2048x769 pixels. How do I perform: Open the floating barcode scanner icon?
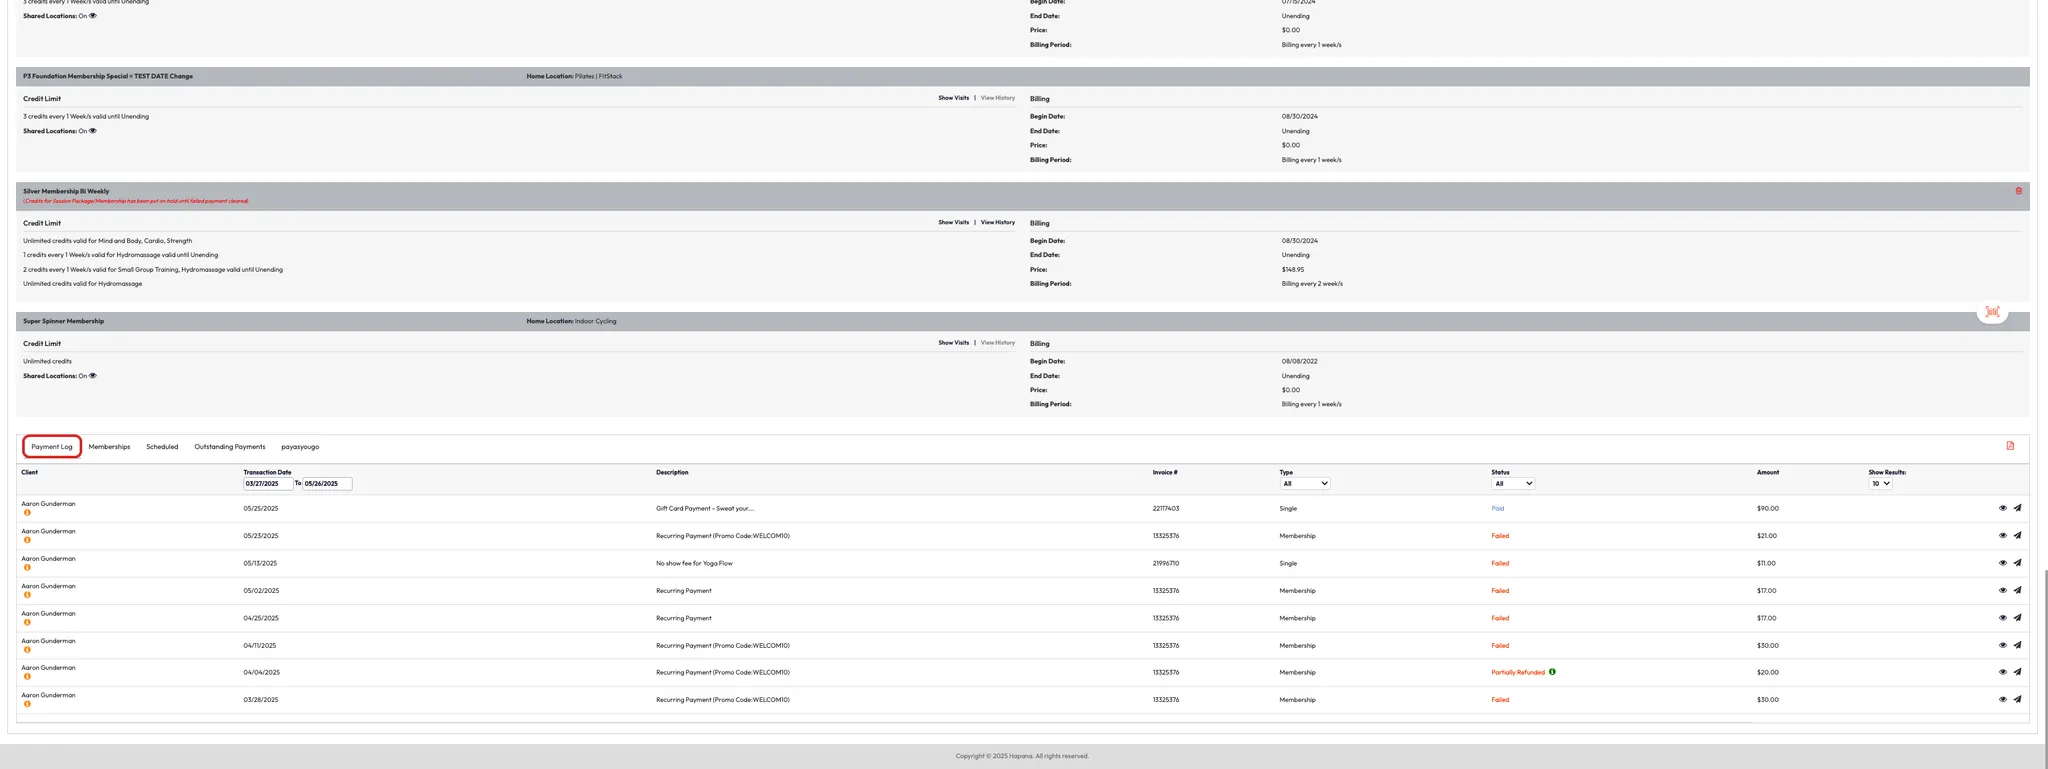coord(1992,312)
